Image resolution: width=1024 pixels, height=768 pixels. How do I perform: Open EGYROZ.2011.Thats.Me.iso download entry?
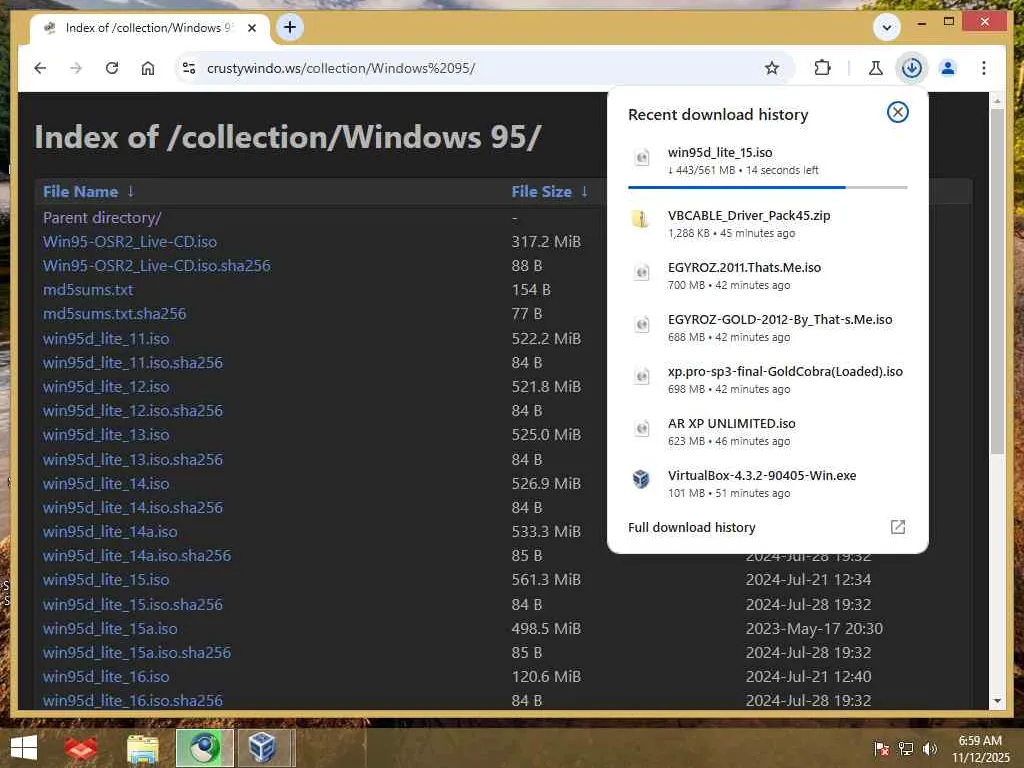(767, 276)
